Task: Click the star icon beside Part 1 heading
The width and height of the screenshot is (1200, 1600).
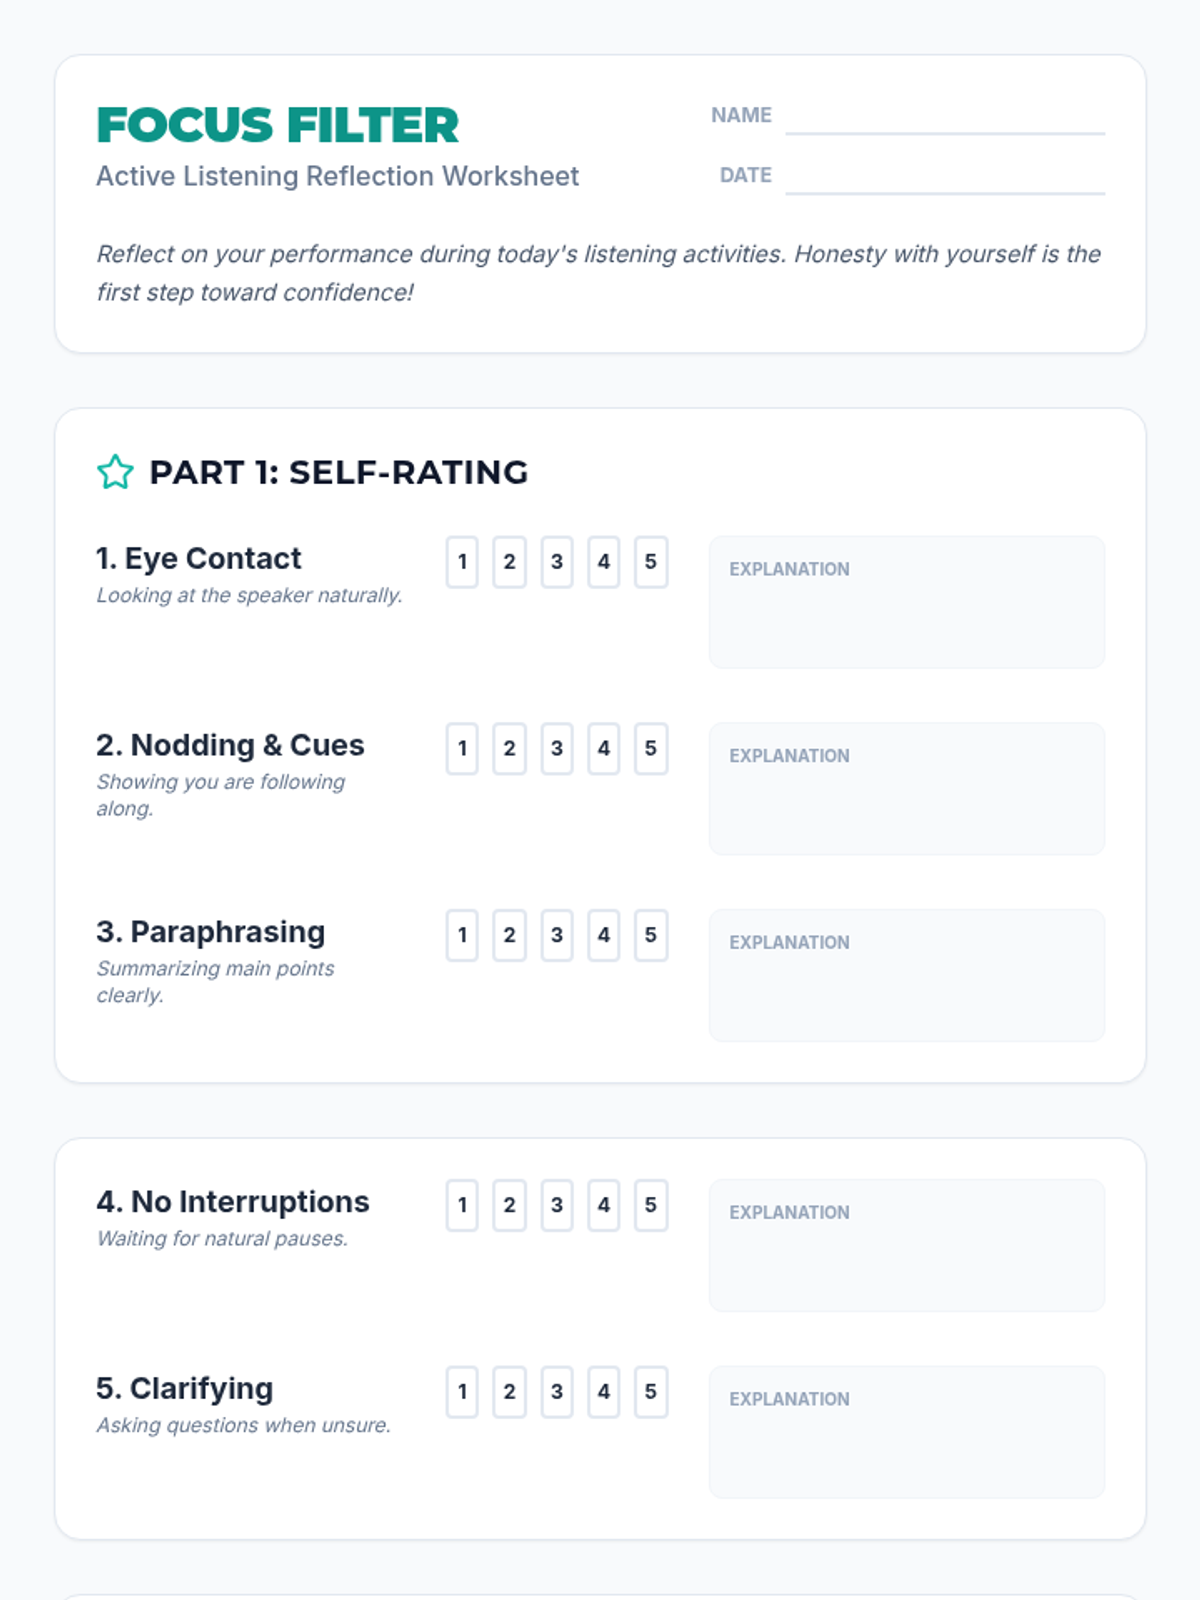Action: [x=115, y=472]
